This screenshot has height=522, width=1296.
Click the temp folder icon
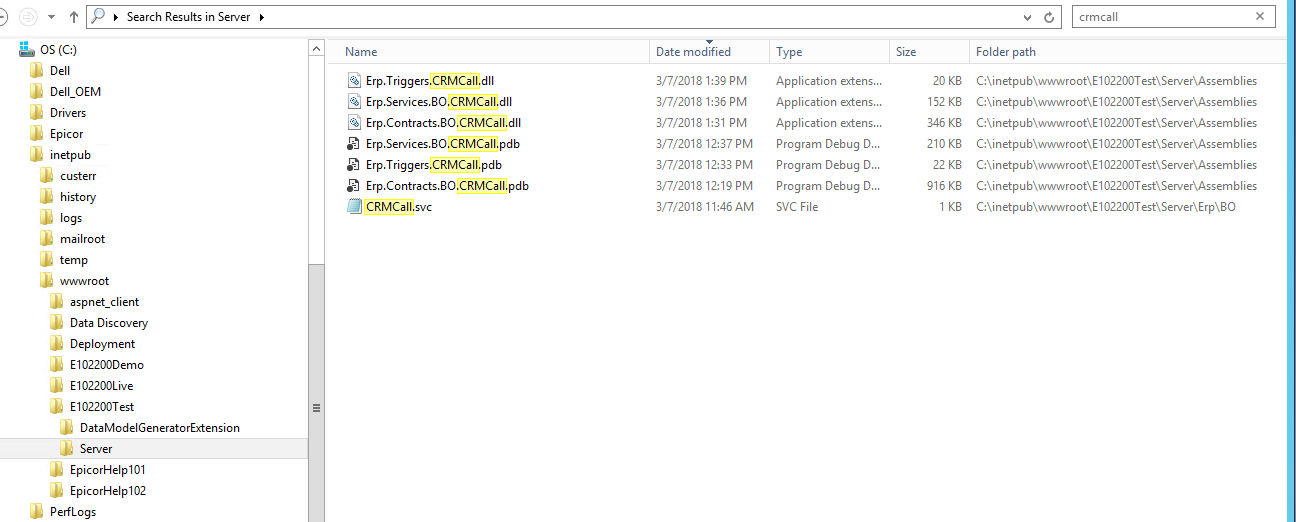click(x=47, y=259)
